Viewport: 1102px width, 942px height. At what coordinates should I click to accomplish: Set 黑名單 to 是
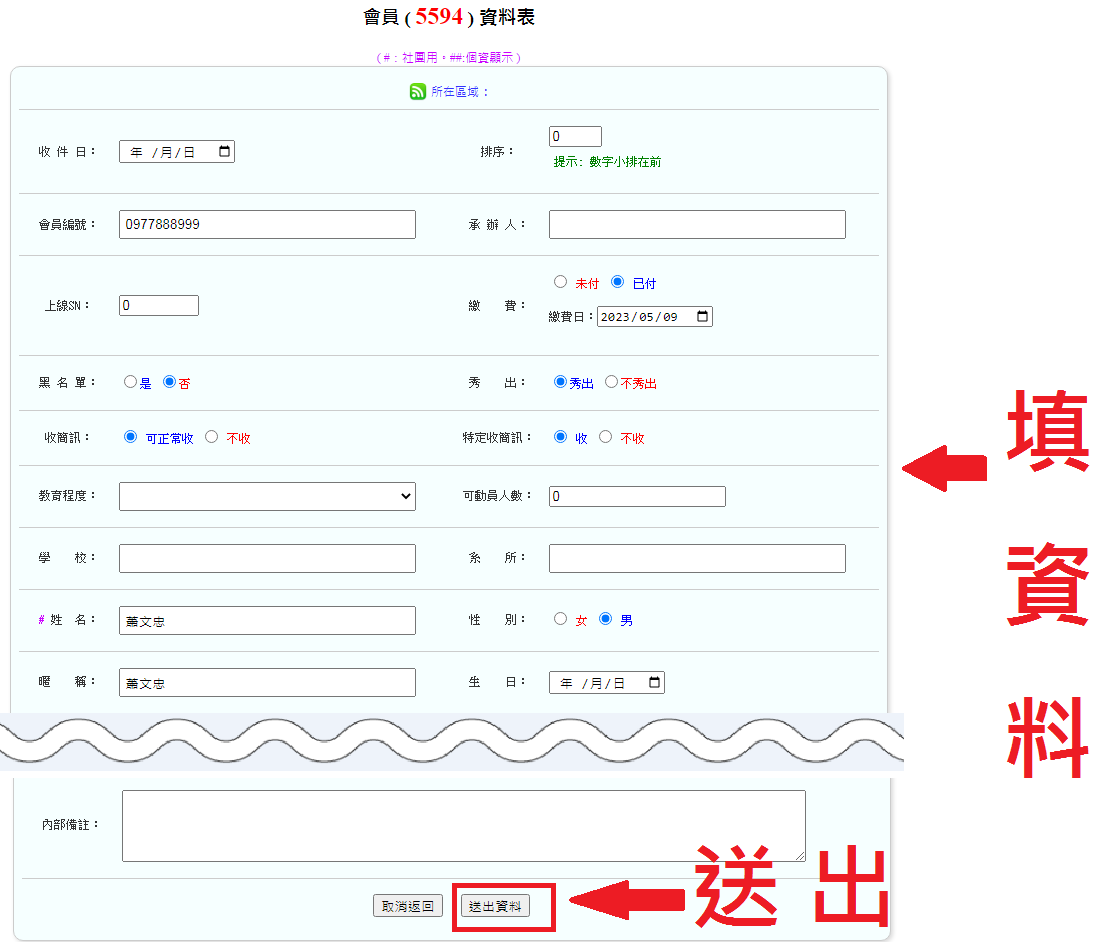[130, 382]
